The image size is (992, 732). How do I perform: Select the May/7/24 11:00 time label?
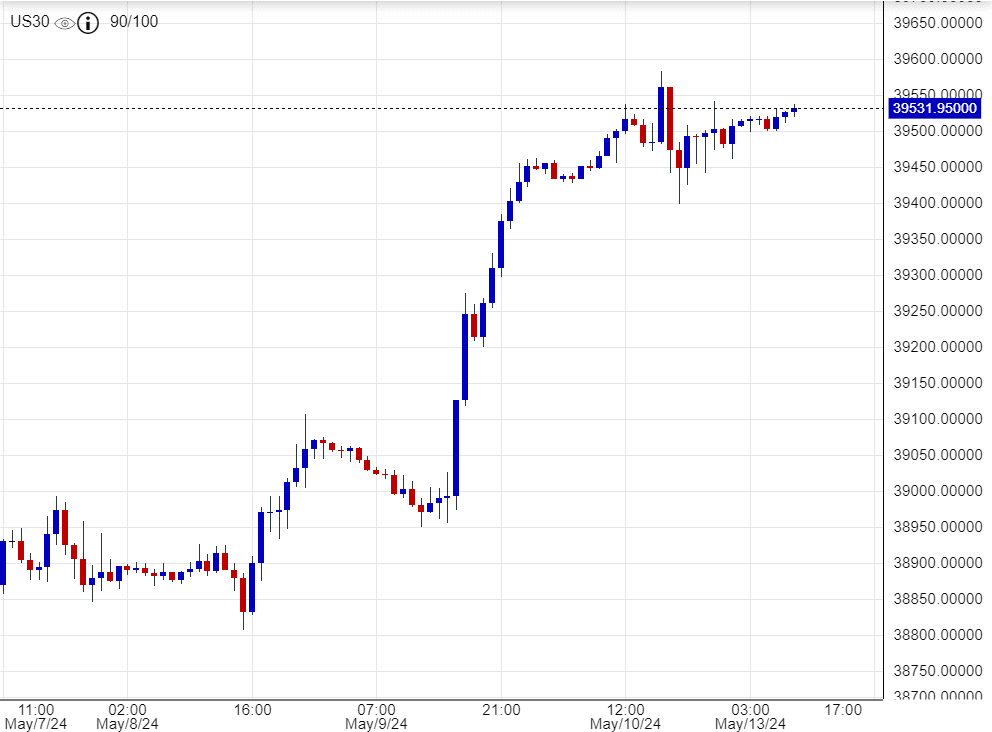[x=36, y=715]
